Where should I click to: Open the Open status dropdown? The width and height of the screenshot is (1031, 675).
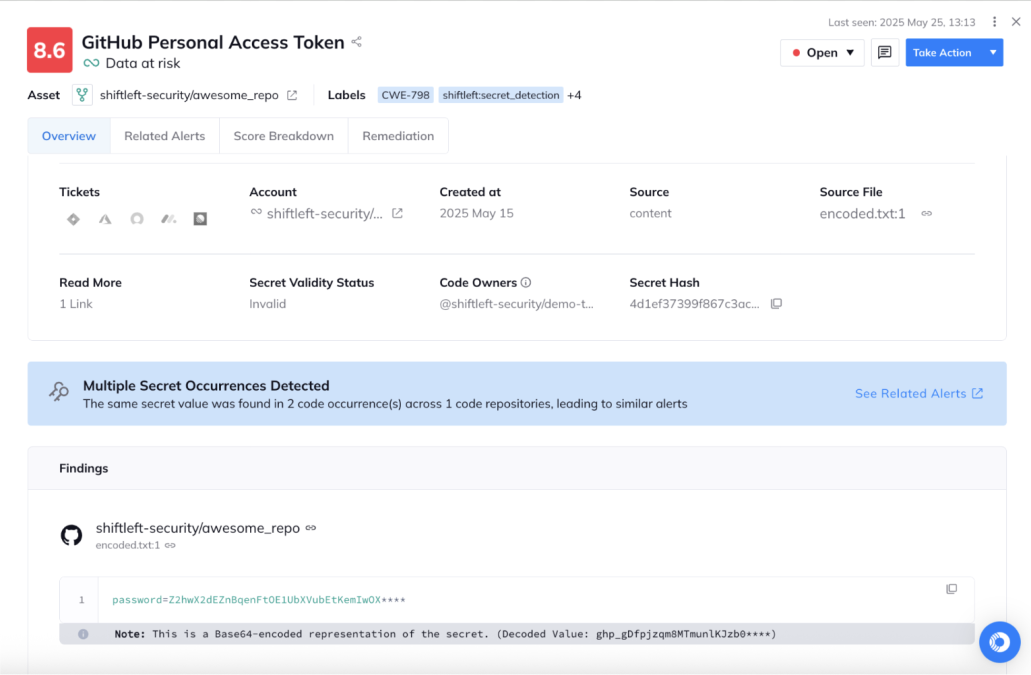tap(822, 53)
